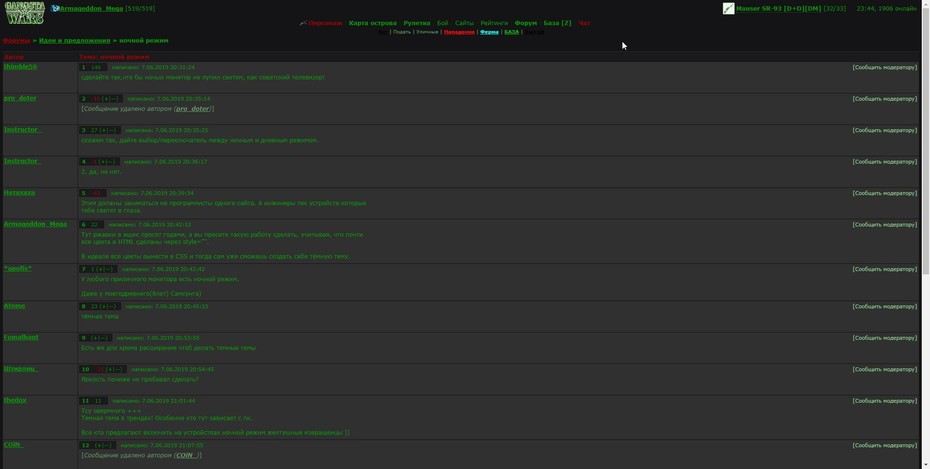Report COiN_ post 12 to moderator
The width and height of the screenshot is (930, 469).
[x=884, y=445]
